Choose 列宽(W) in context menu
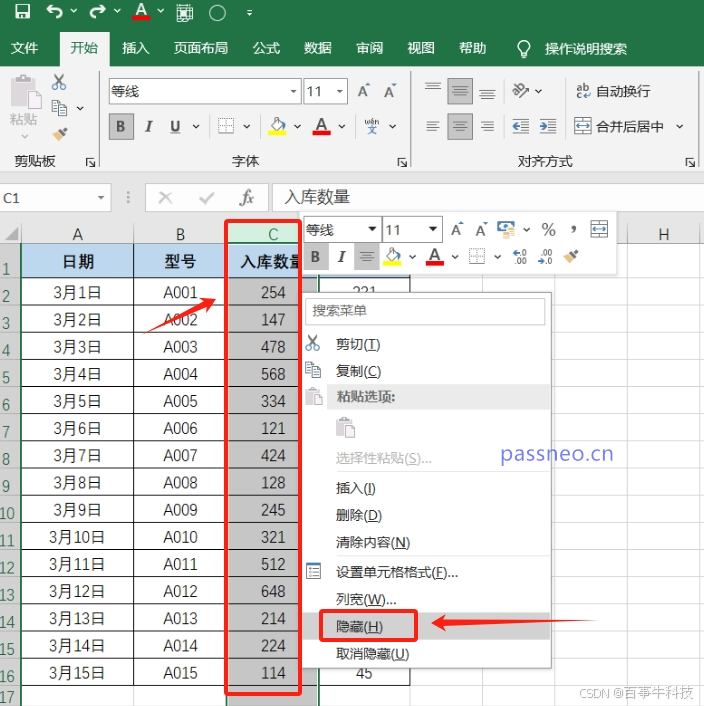Image resolution: width=704 pixels, height=706 pixels. click(x=426, y=599)
